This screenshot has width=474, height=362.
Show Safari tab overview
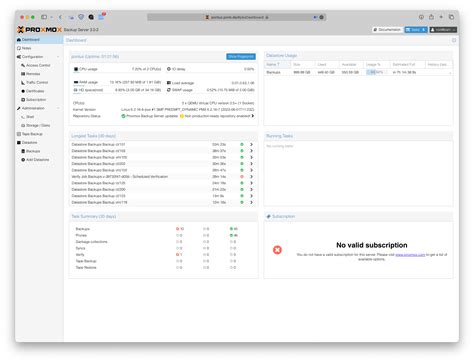click(451, 17)
